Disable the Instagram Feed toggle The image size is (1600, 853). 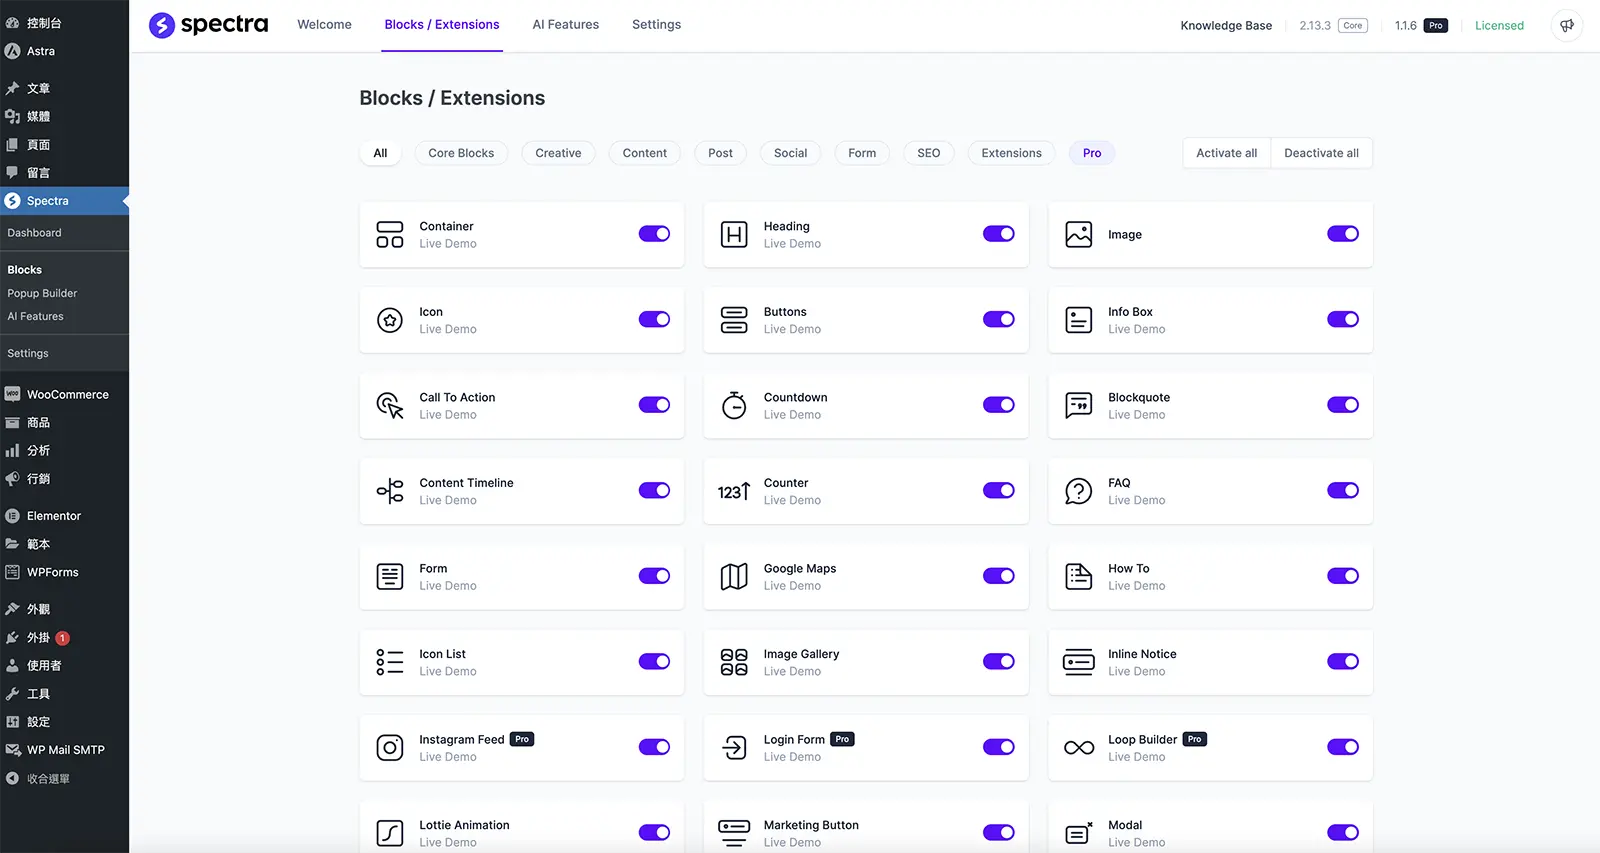coord(654,747)
